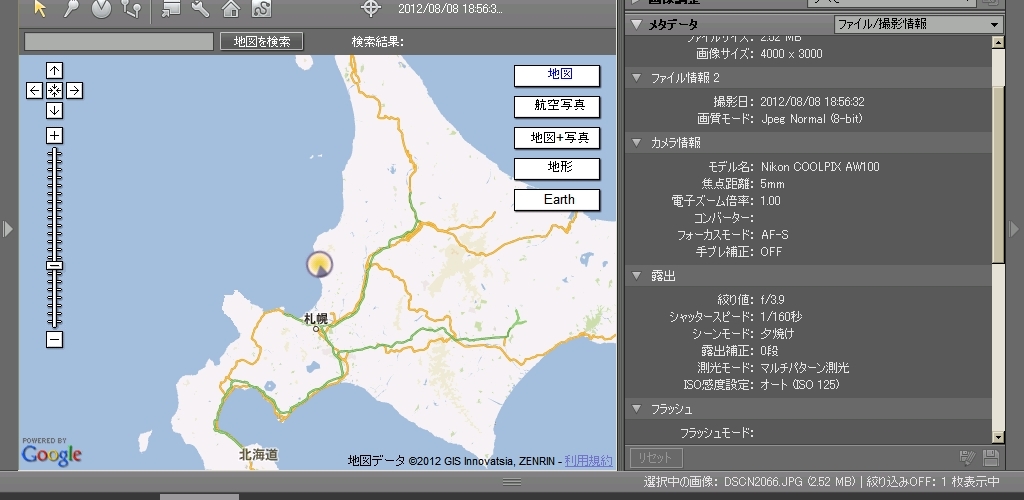The width and height of the screenshot is (1024, 500).
Task: Collapse the メタデータ panel
Action: click(636, 24)
